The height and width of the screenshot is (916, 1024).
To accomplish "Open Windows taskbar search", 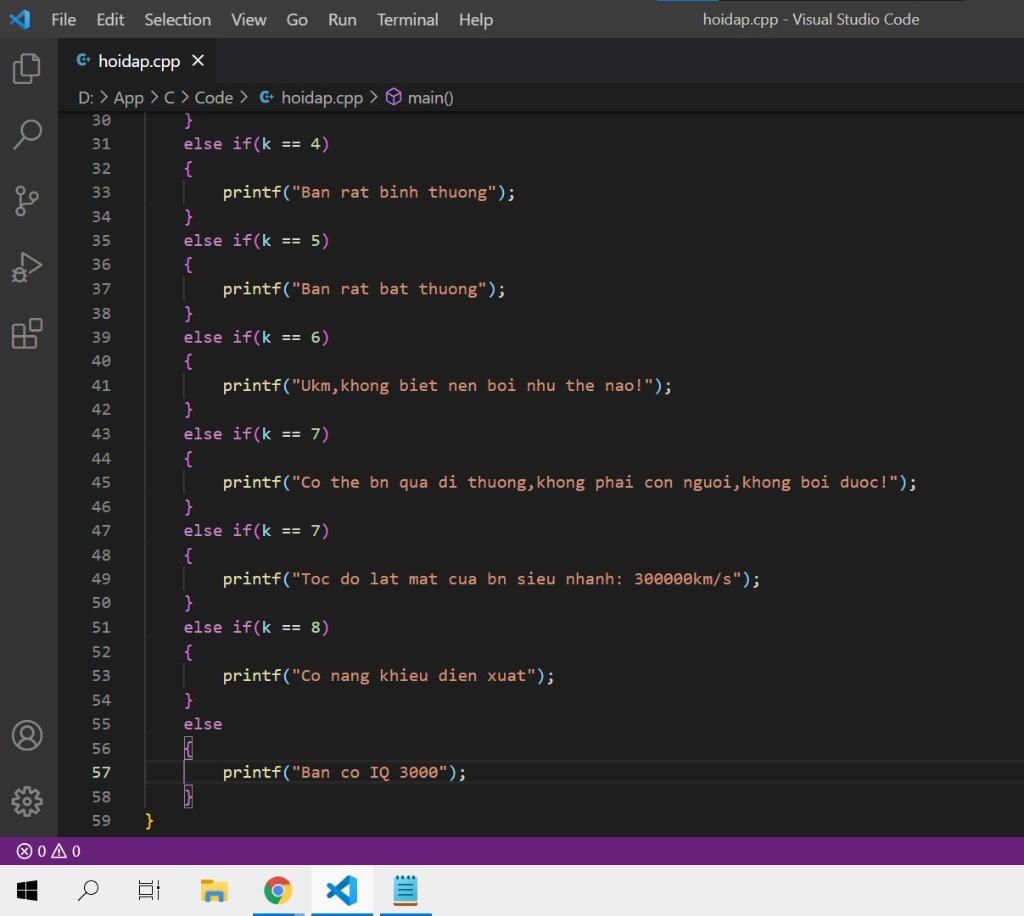I will coord(88,891).
